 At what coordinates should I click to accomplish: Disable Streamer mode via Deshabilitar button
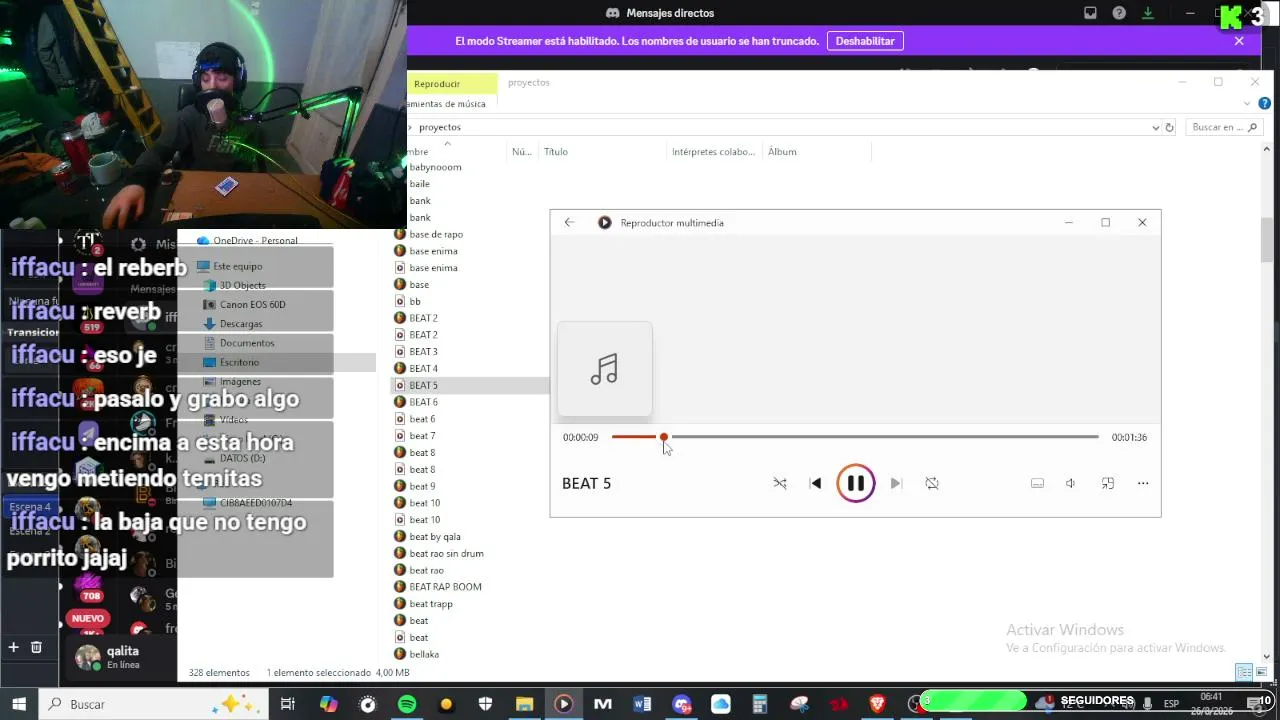(x=865, y=41)
